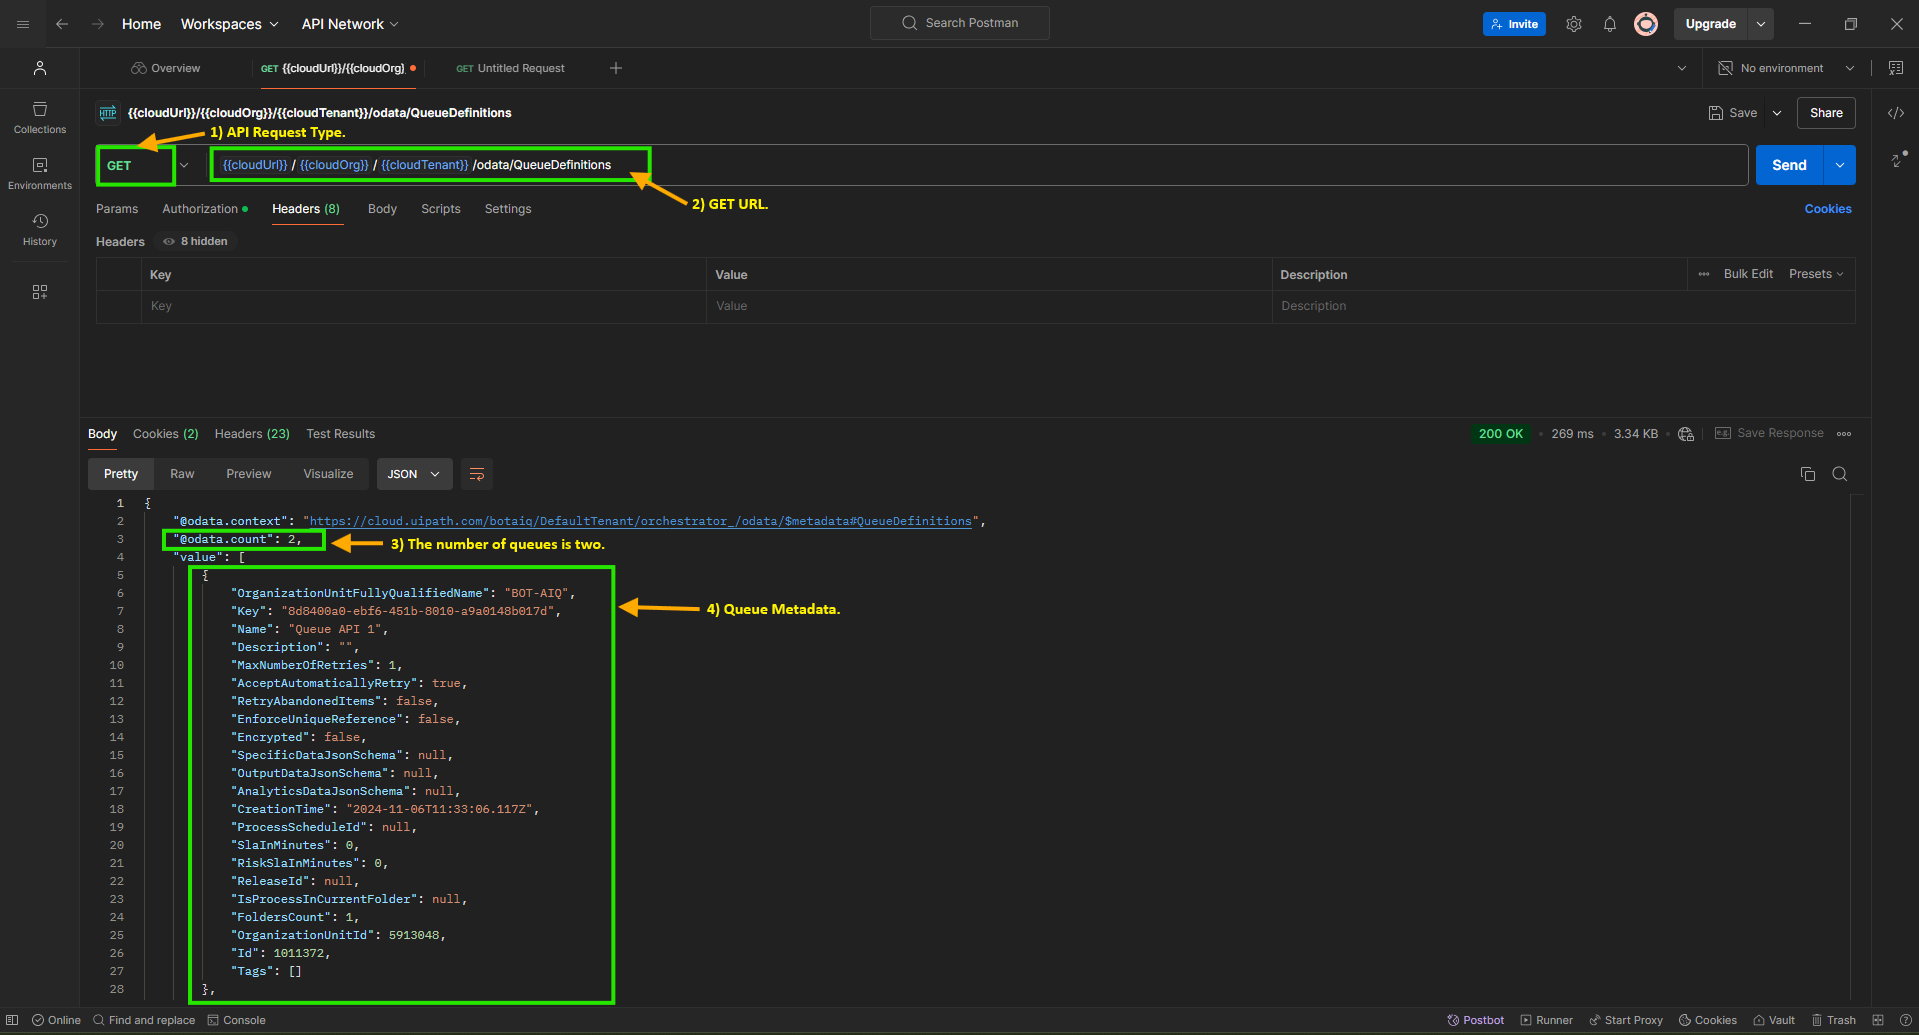Open the notifications bell
This screenshot has width=1919, height=1035.
(1610, 24)
